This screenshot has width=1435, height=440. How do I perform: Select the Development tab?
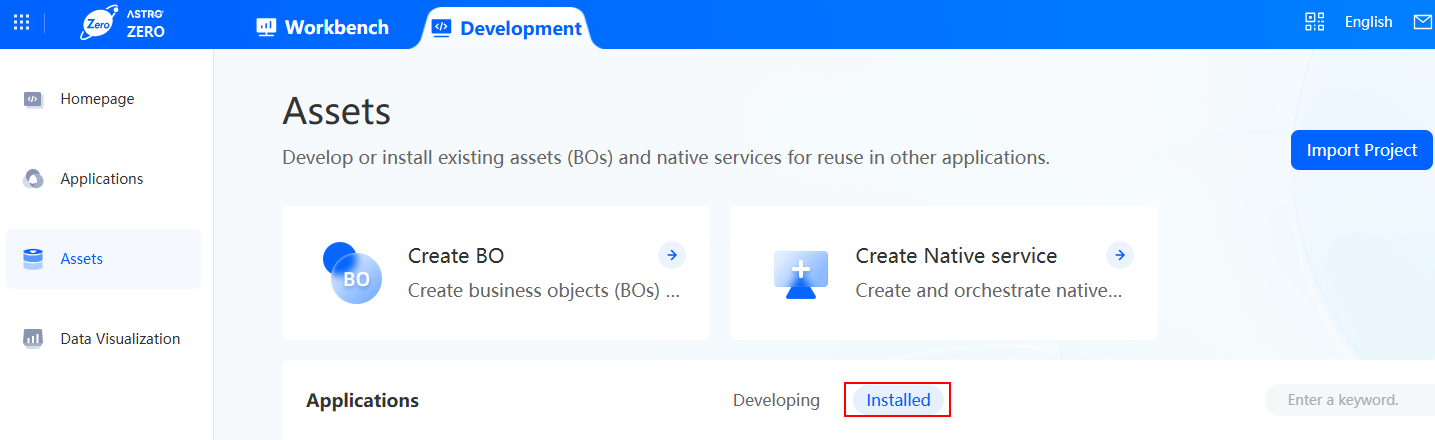pos(506,28)
